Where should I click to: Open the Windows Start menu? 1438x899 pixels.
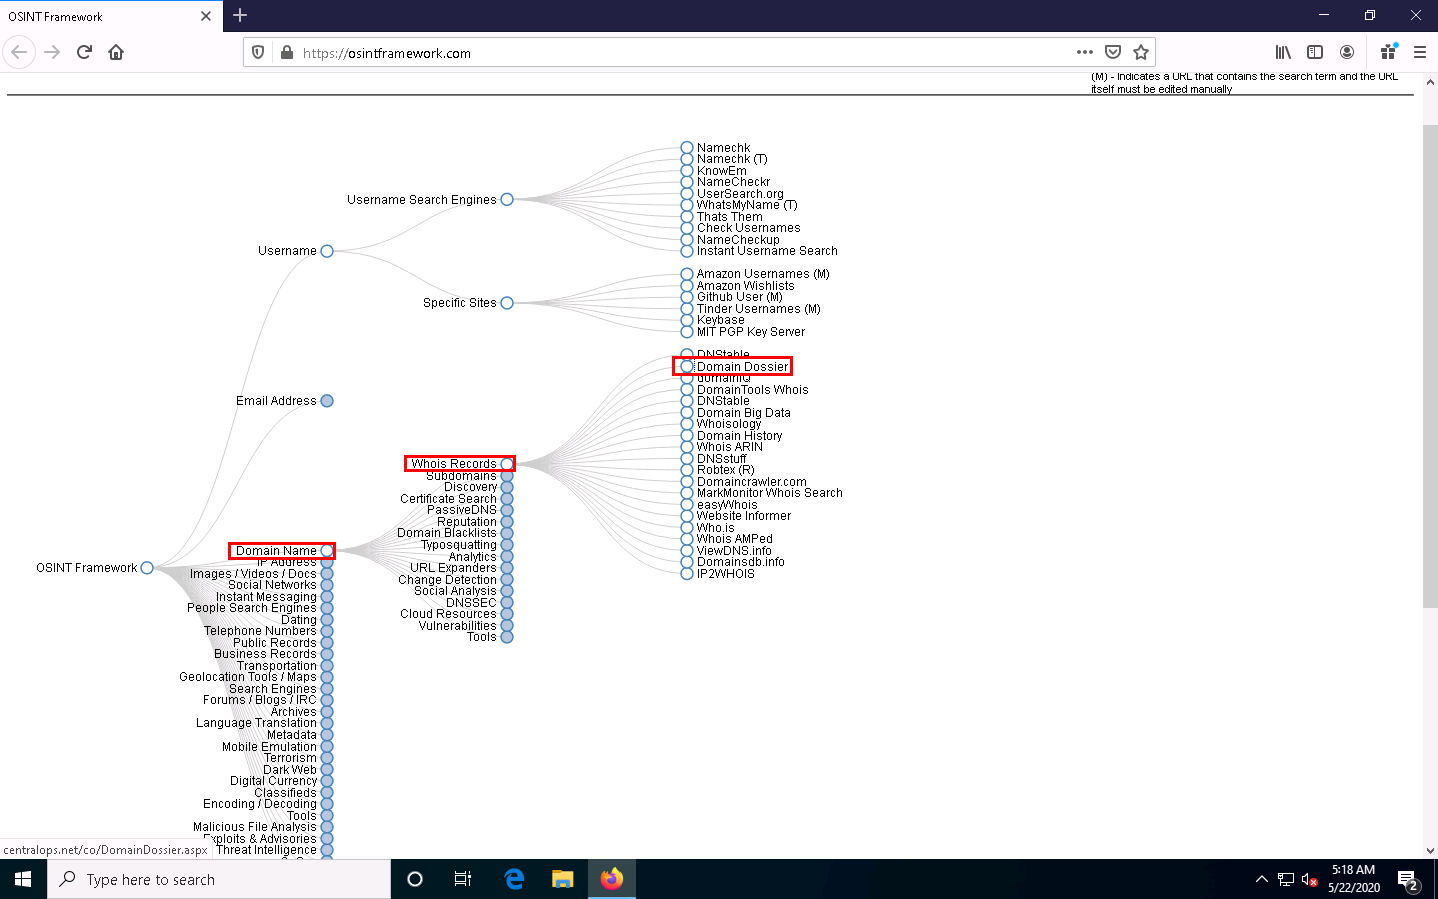23,879
